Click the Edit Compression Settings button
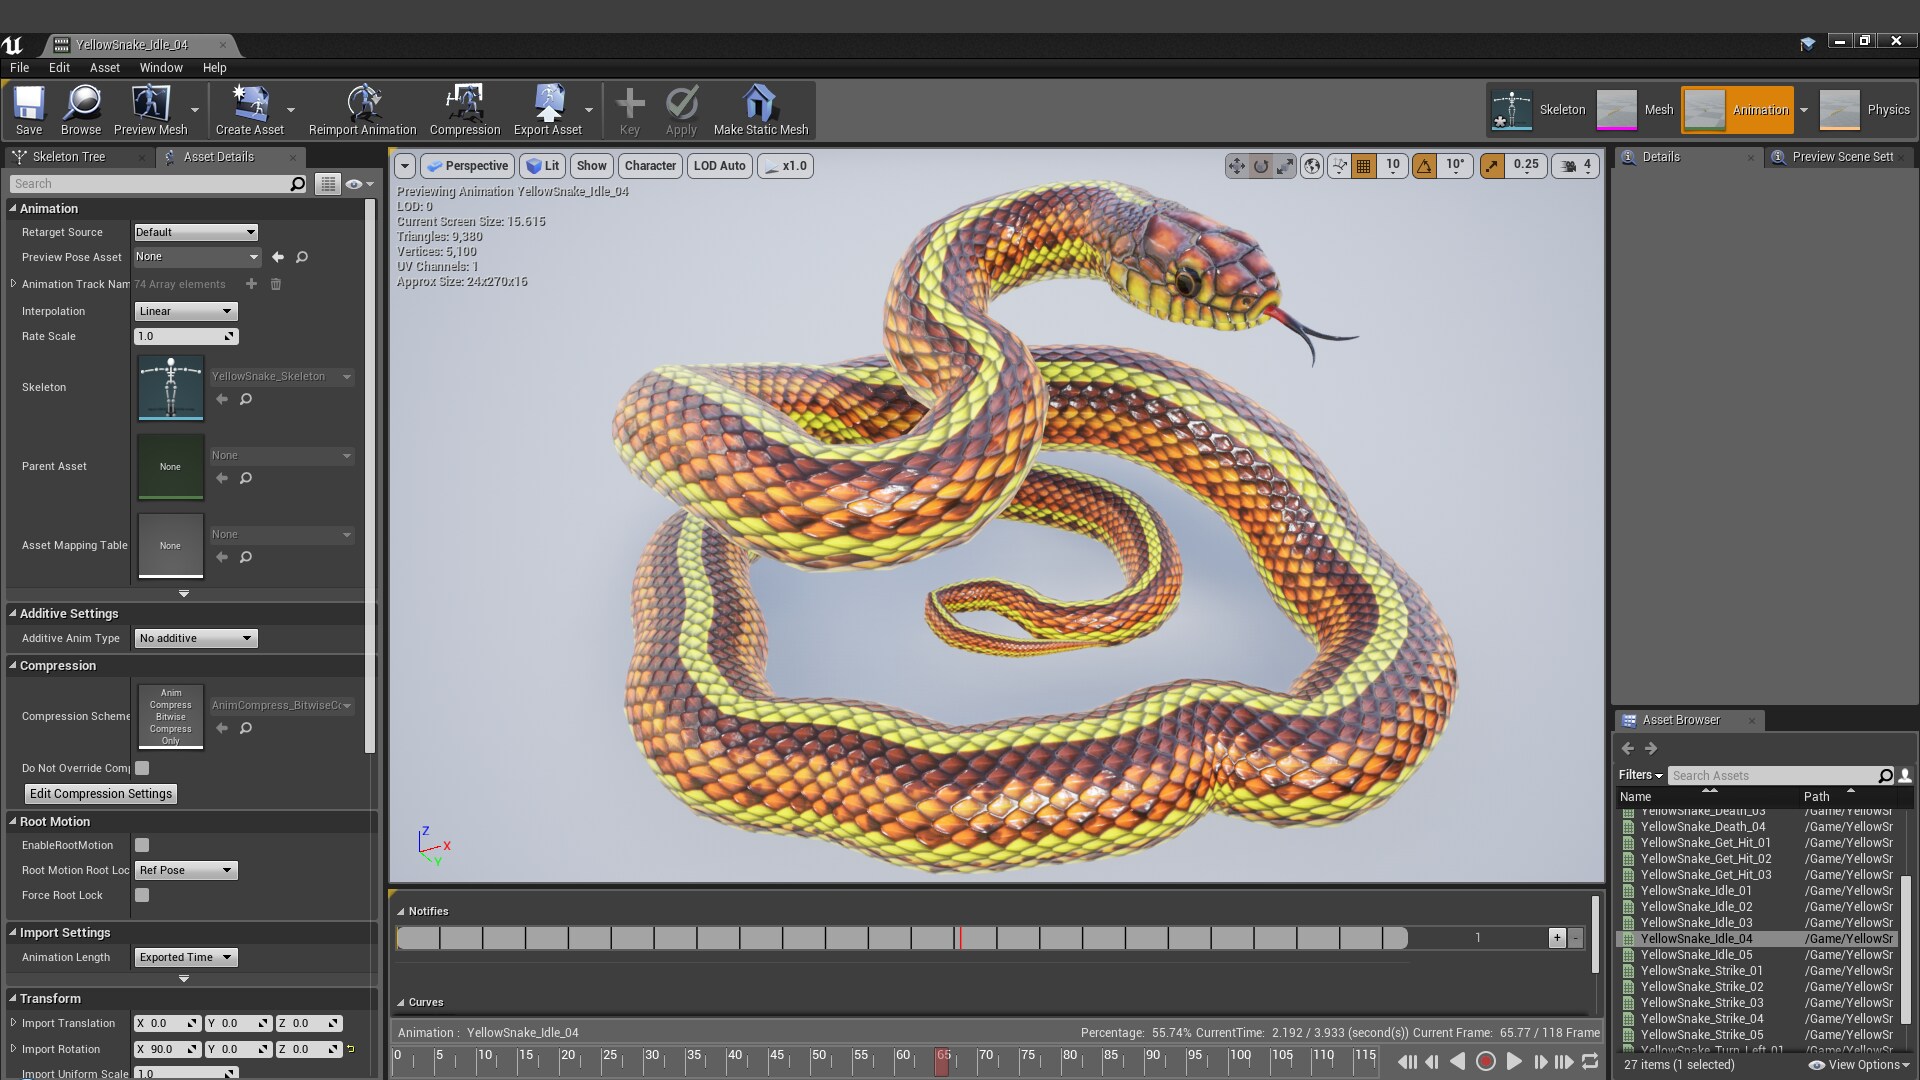Screen dimensions: 1920x1080 click(x=100, y=793)
